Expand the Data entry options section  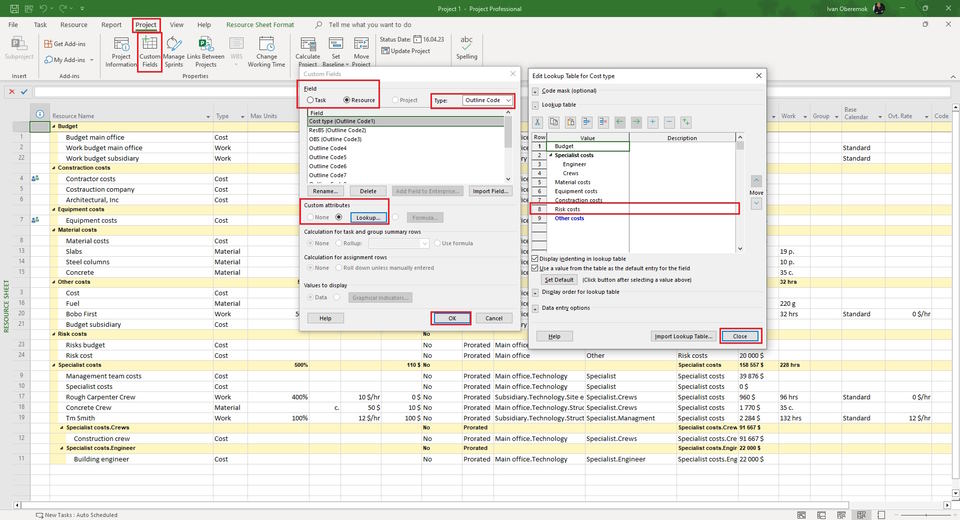coord(535,309)
